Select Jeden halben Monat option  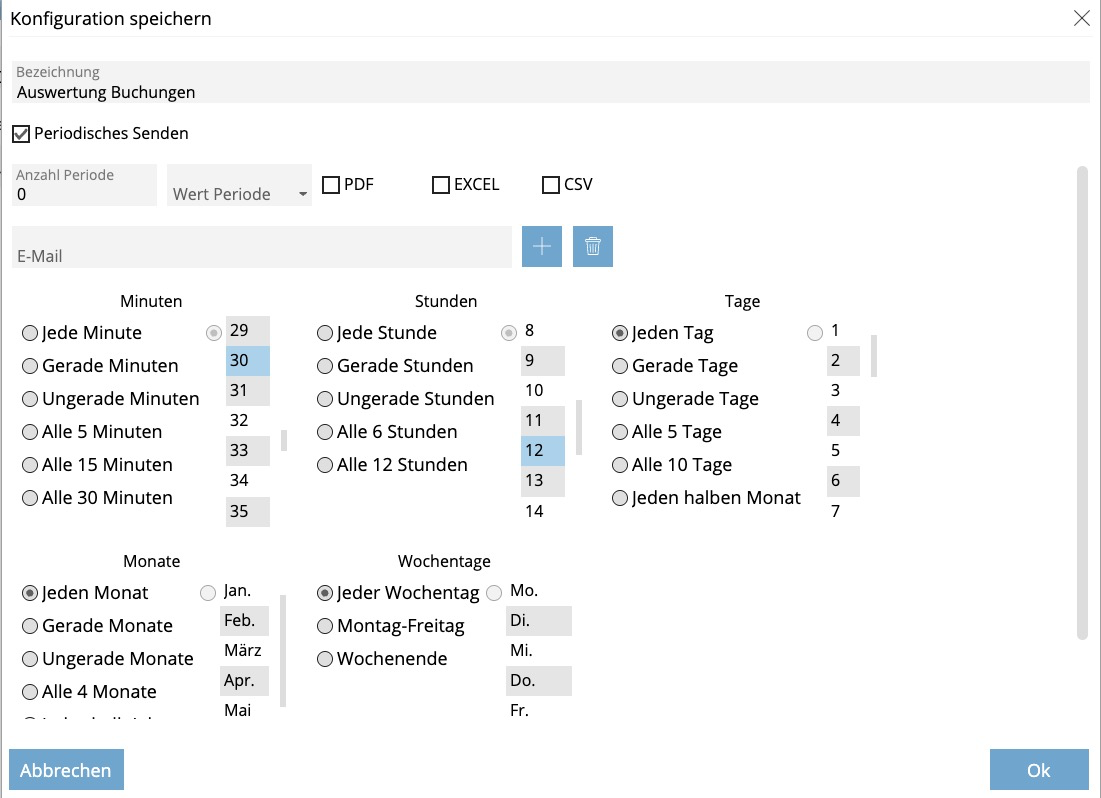click(x=620, y=498)
